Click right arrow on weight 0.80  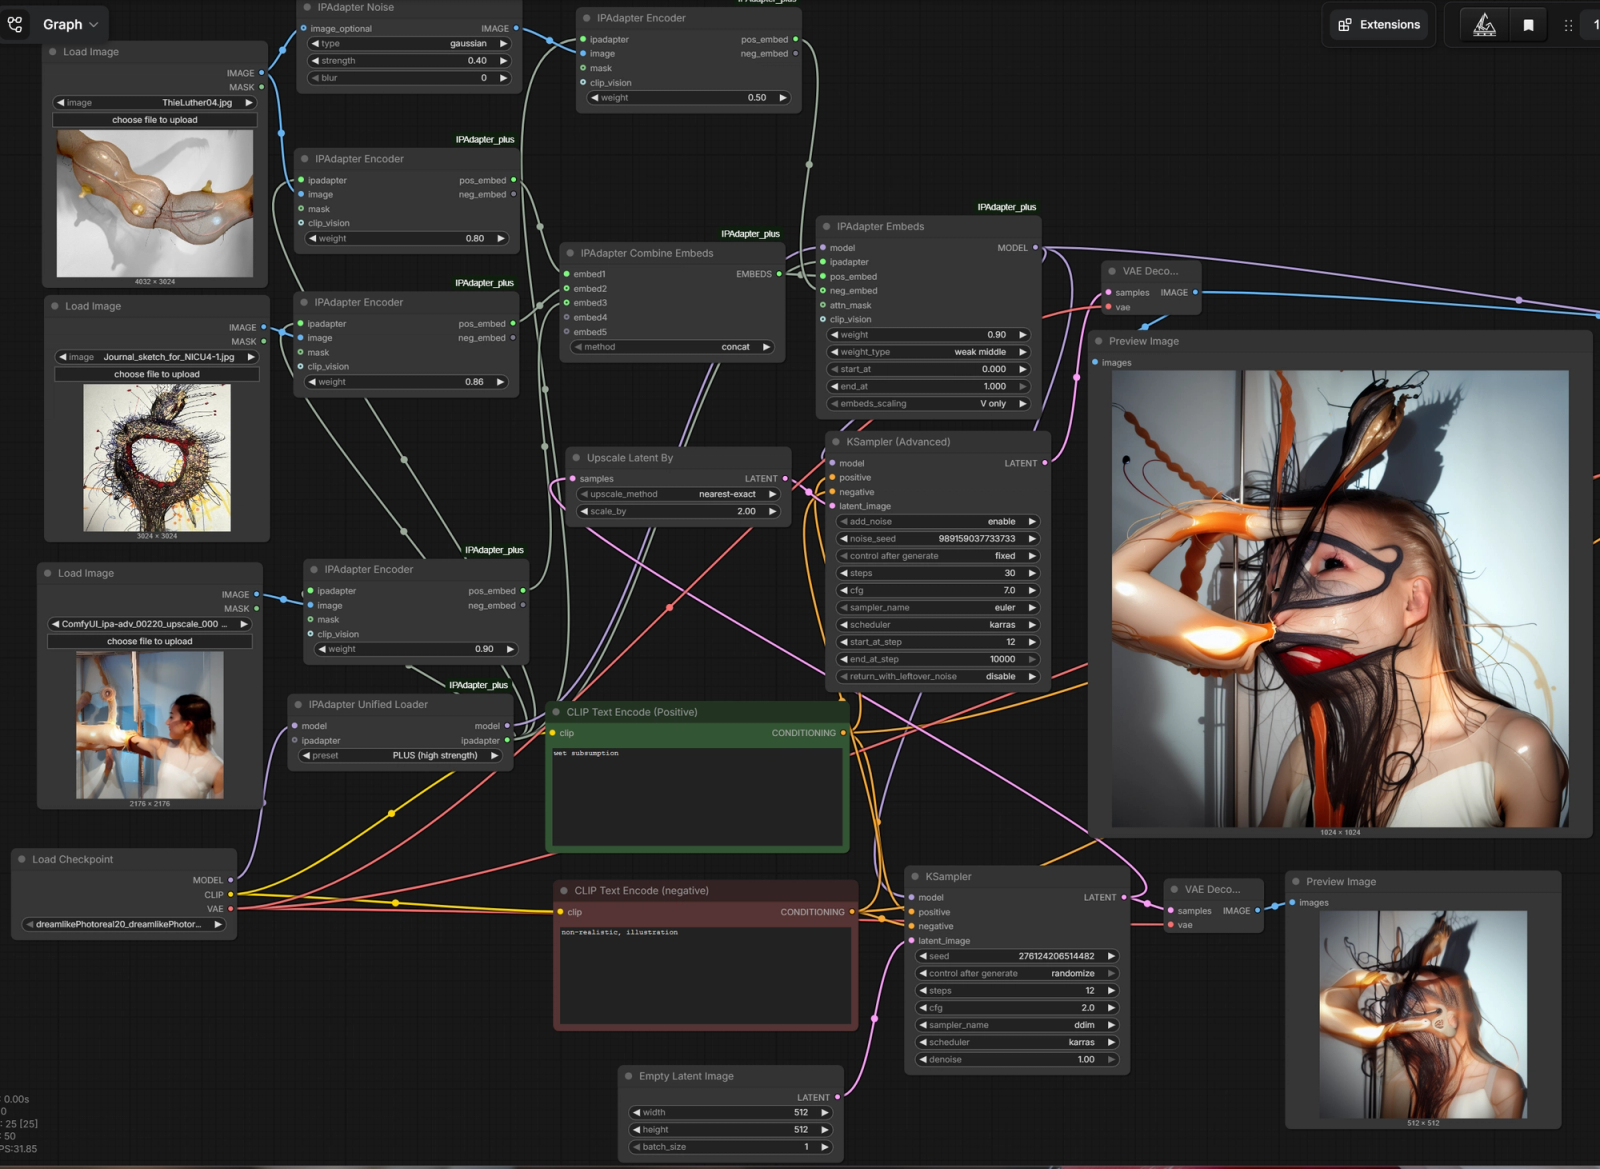tap(501, 239)
